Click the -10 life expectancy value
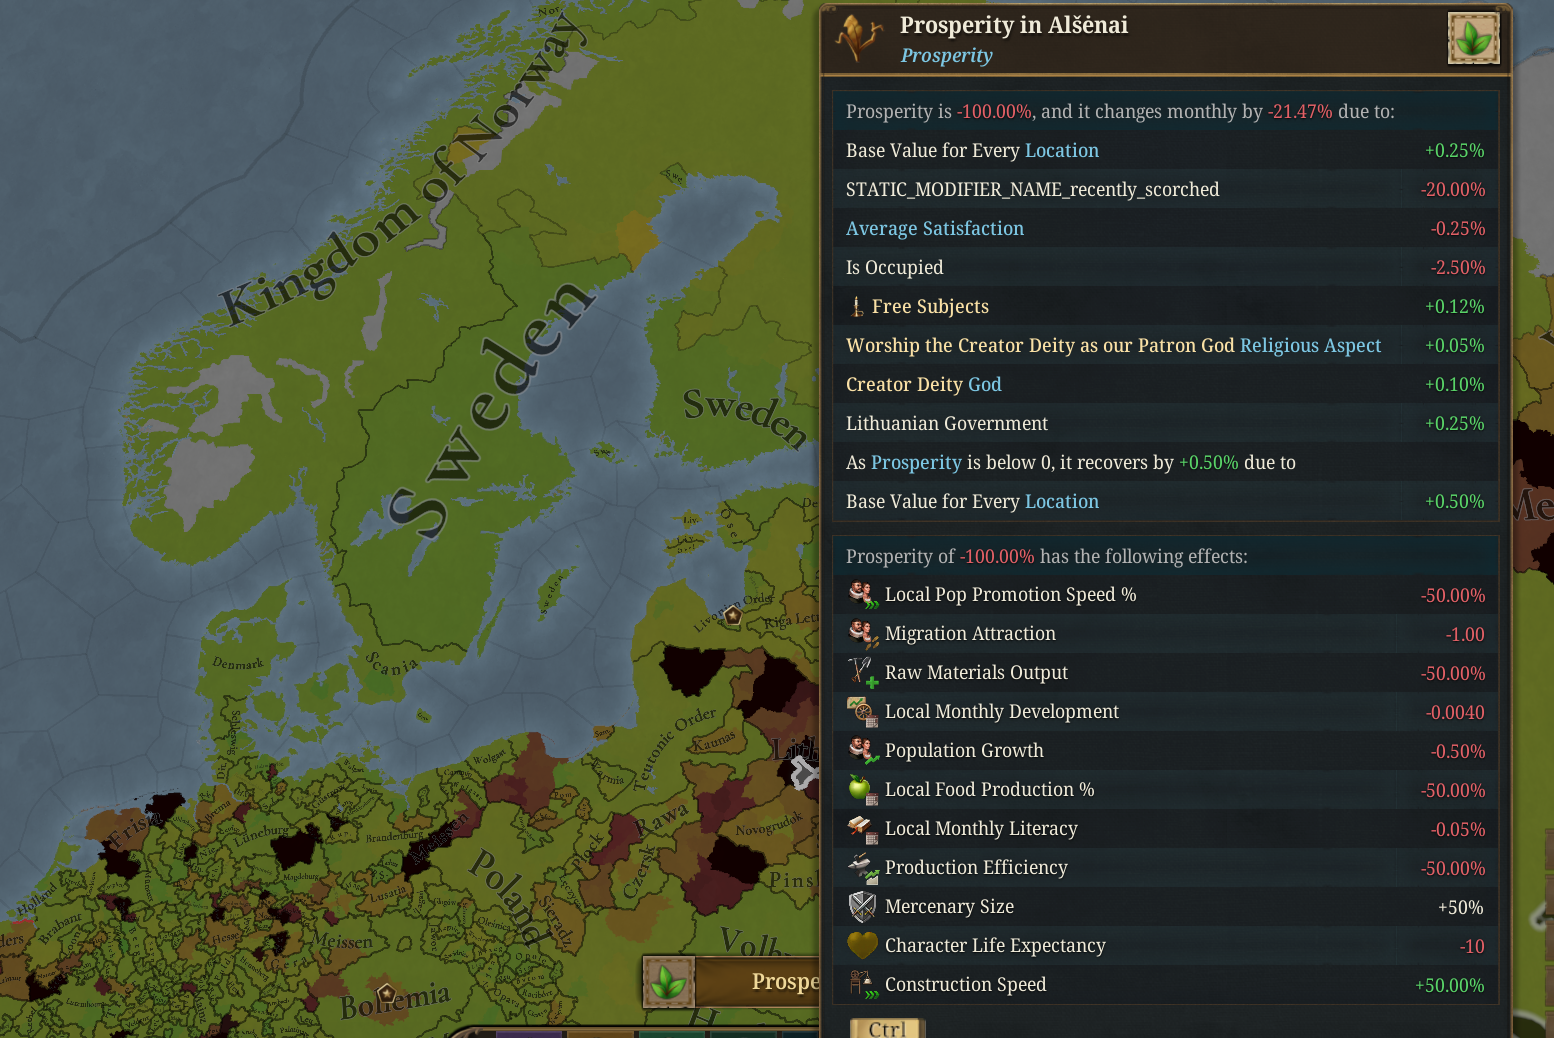The image size is (1554, 1038). tap(1472, 946)
